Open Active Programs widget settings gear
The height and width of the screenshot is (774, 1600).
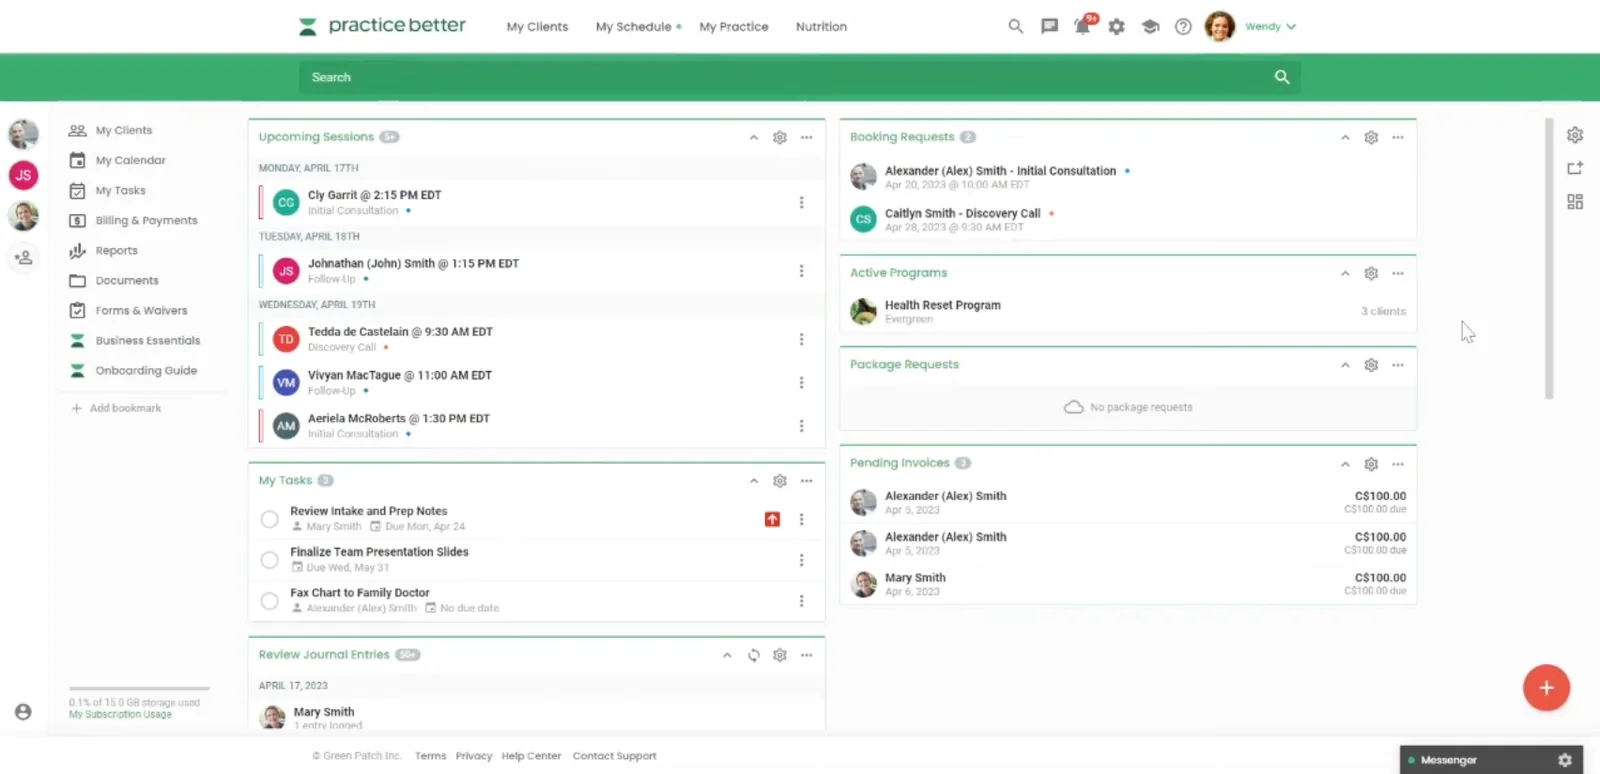pyautogui.click(x=1371, y=273)
